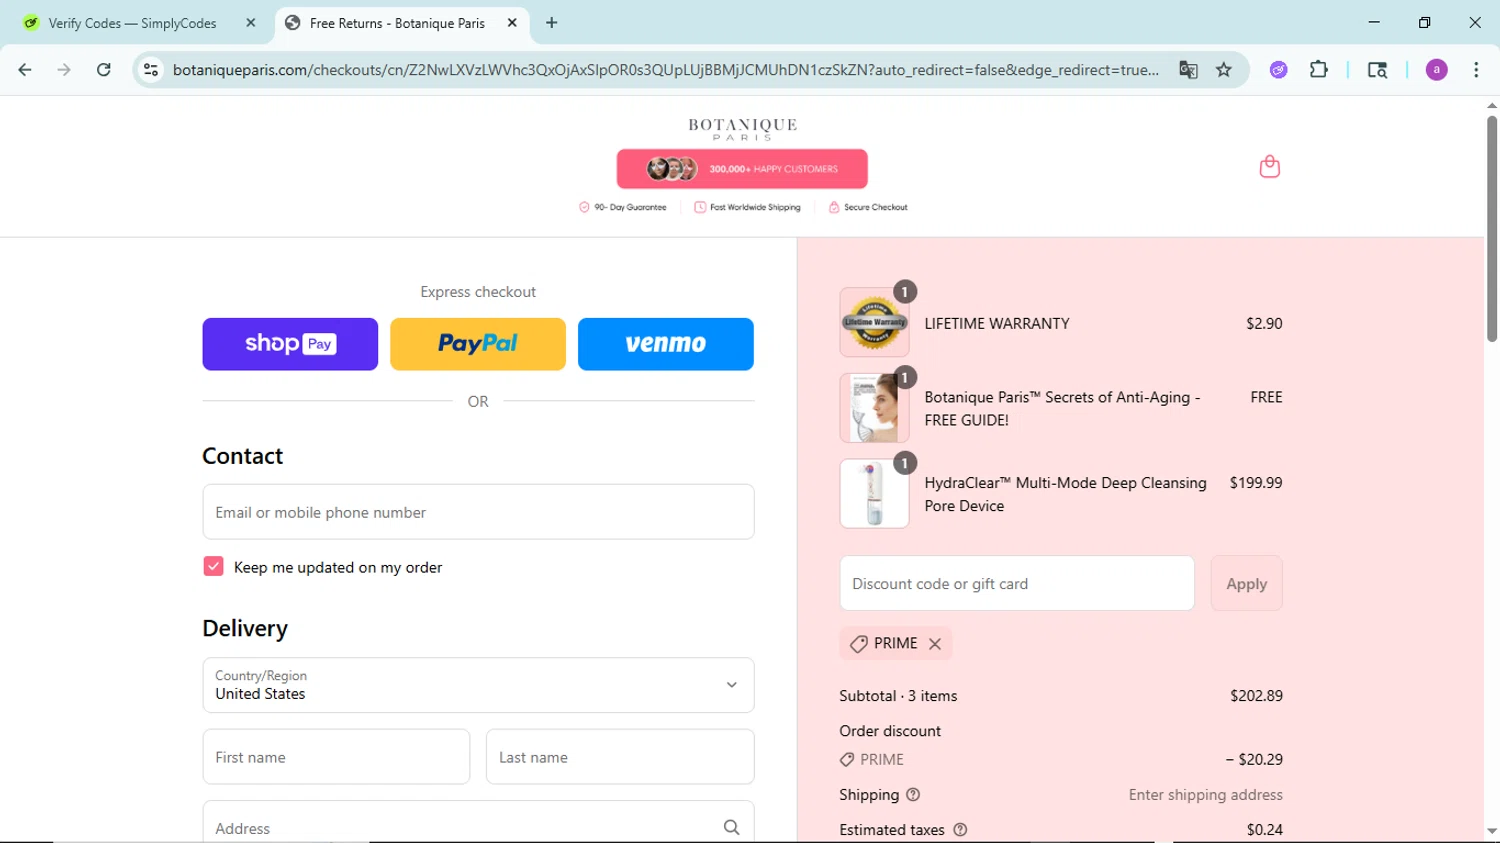1500x843 pixels.
Task: Open the shopping bag cart icon
Action: [1269, 166]
